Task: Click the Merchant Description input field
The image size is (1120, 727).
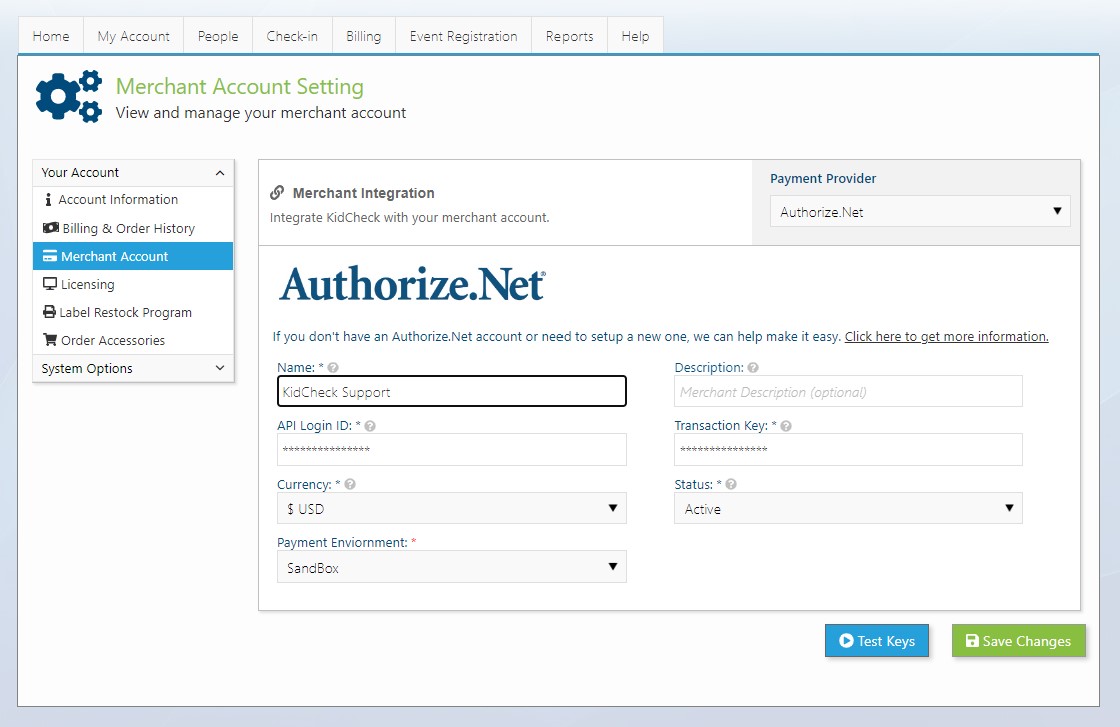Action: click(848, 391)
